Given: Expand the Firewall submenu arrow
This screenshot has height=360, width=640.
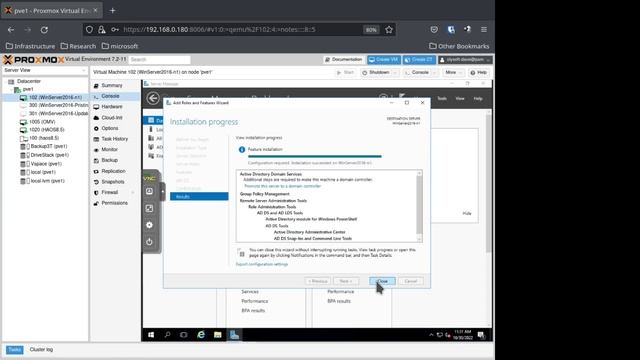Looking at the screenshot, I should [x=133, y=192].
